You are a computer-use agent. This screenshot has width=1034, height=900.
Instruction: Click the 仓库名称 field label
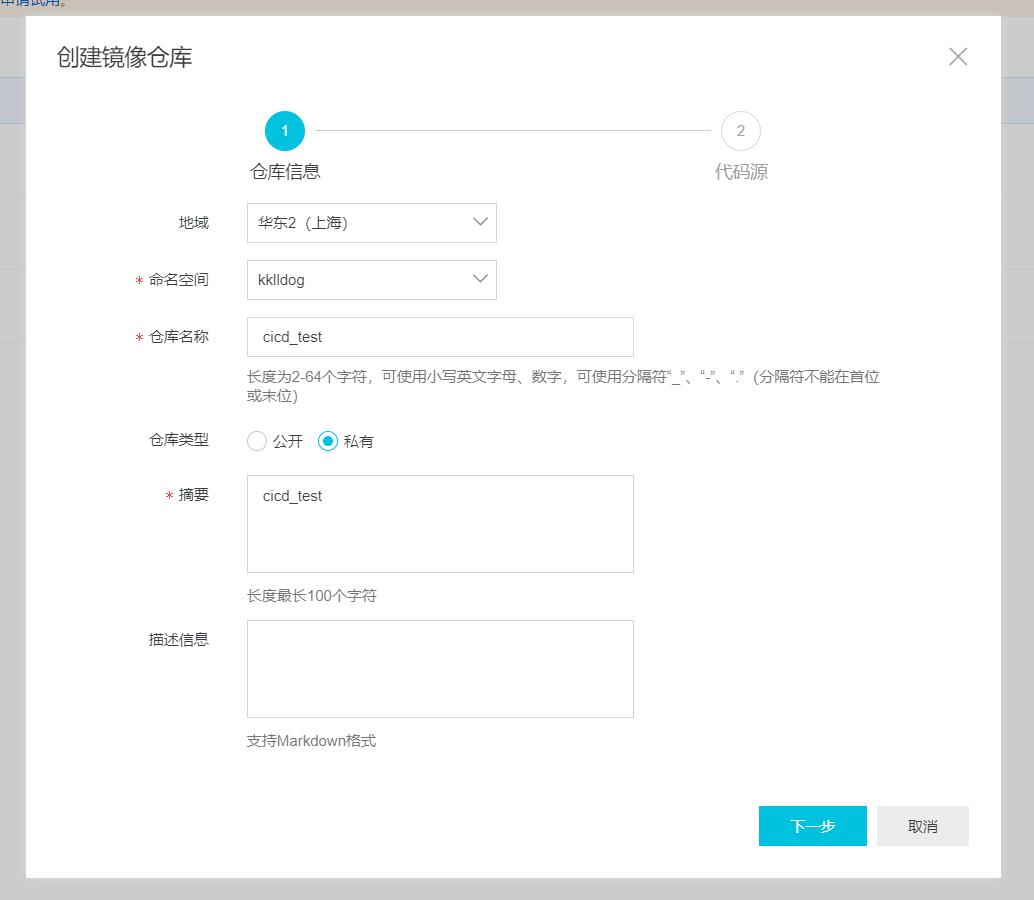click(x=179, y=337)
